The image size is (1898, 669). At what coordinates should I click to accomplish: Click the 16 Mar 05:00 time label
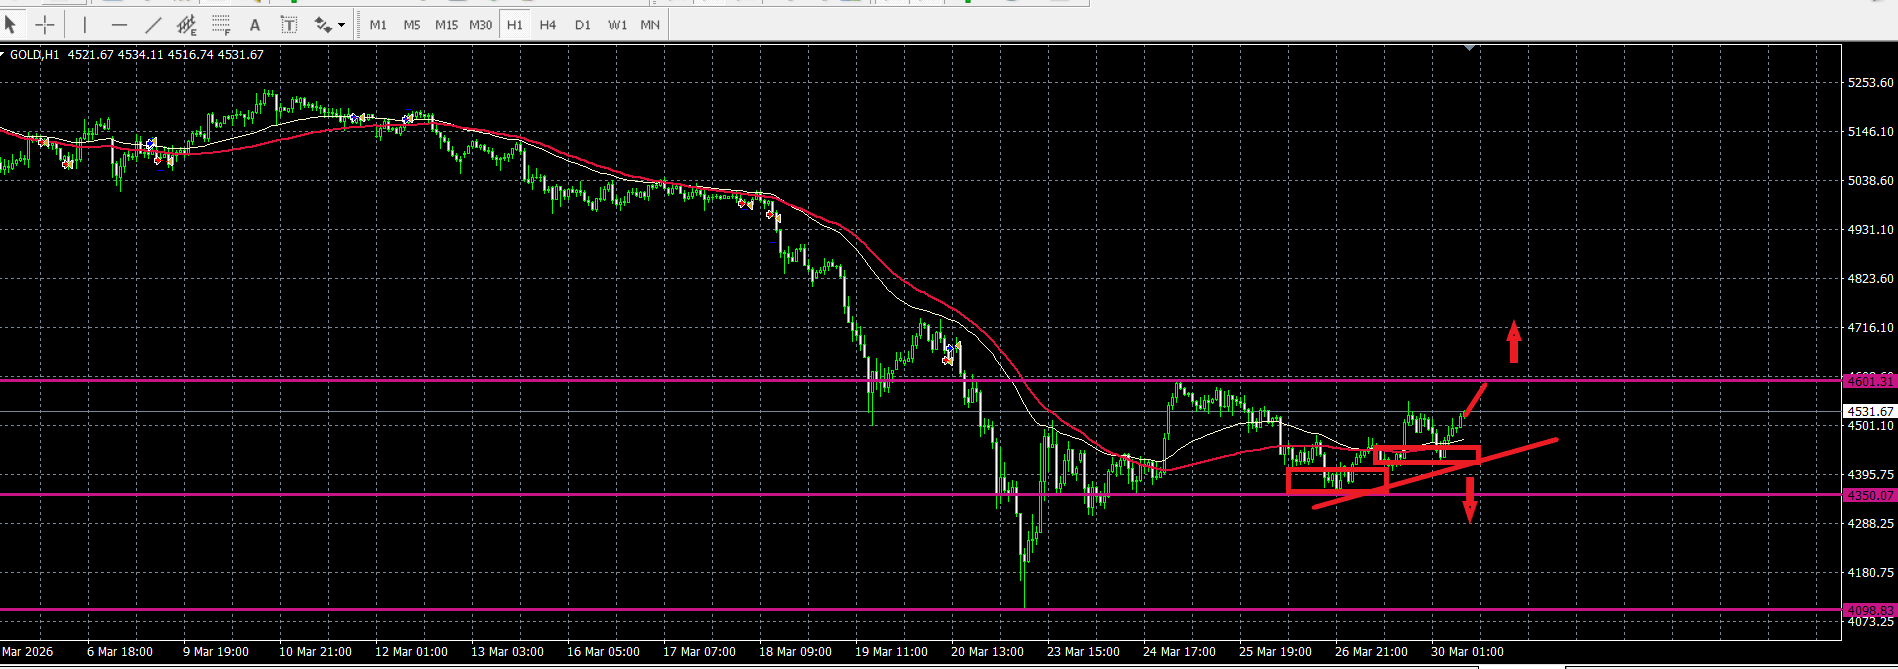click(603, 652)
